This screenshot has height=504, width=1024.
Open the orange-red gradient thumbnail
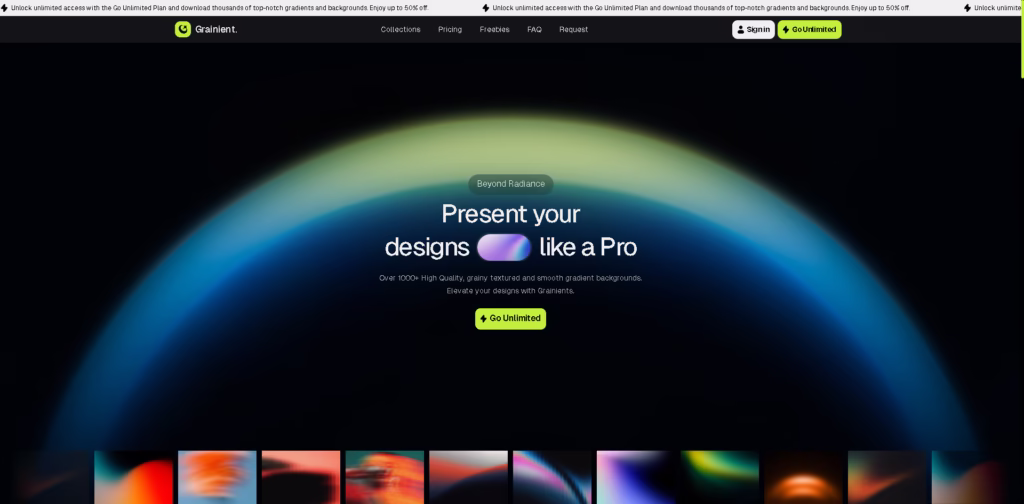click(x=133, y=477)
